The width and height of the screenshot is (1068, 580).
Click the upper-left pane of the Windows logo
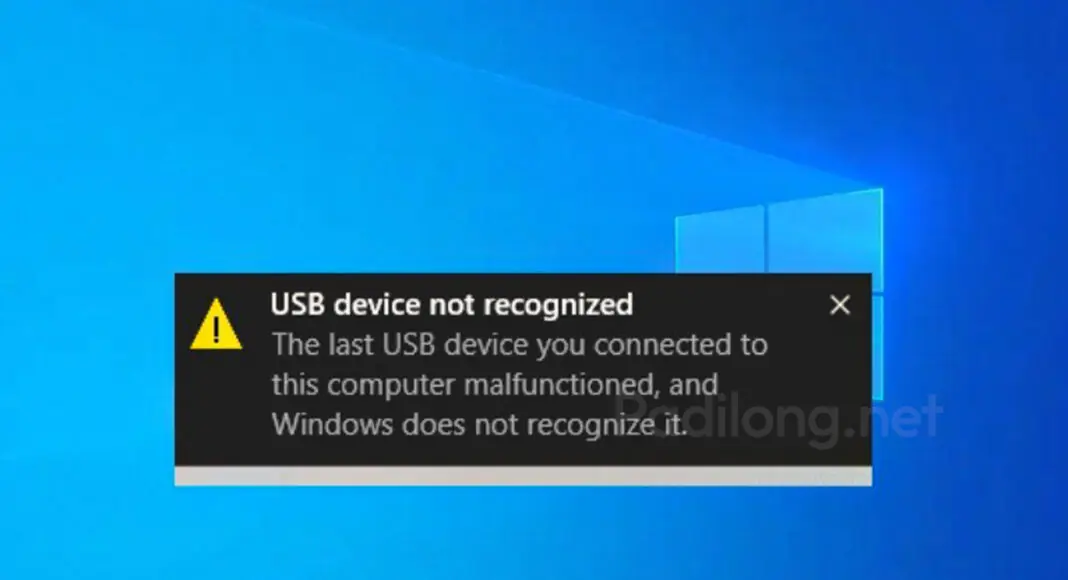720,240
